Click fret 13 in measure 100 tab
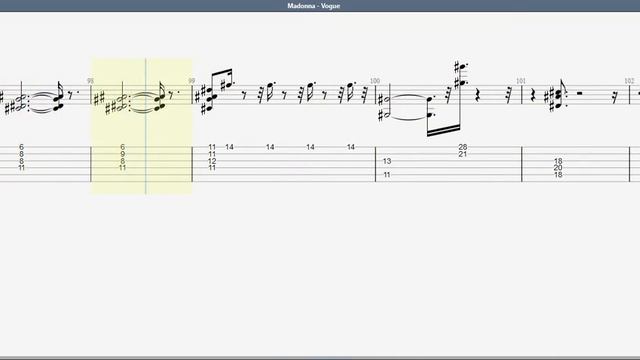 387,161
